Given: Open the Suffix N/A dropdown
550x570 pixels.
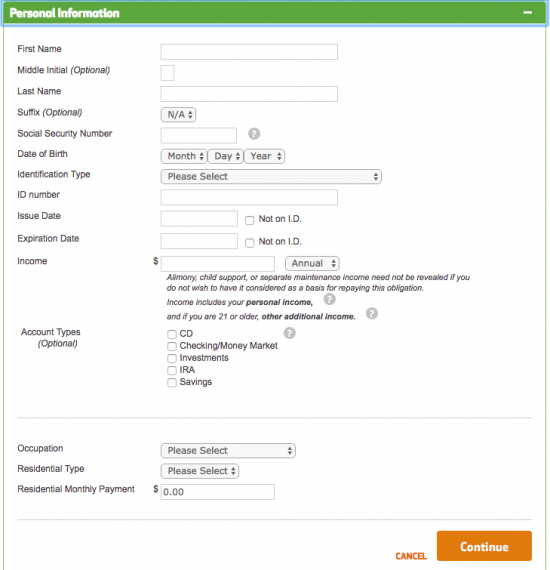Looking at the screenshot, I should point(178,115).
